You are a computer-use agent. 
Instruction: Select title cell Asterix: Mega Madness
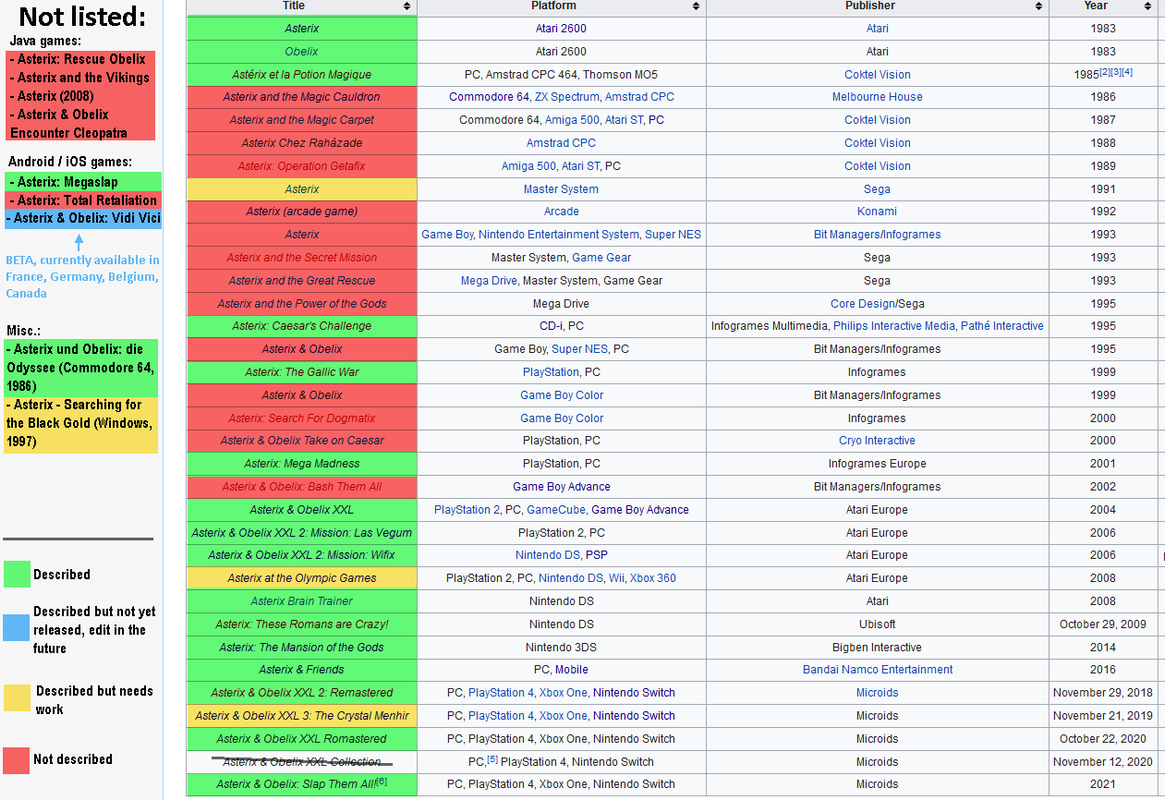click(x=302, y=464)
